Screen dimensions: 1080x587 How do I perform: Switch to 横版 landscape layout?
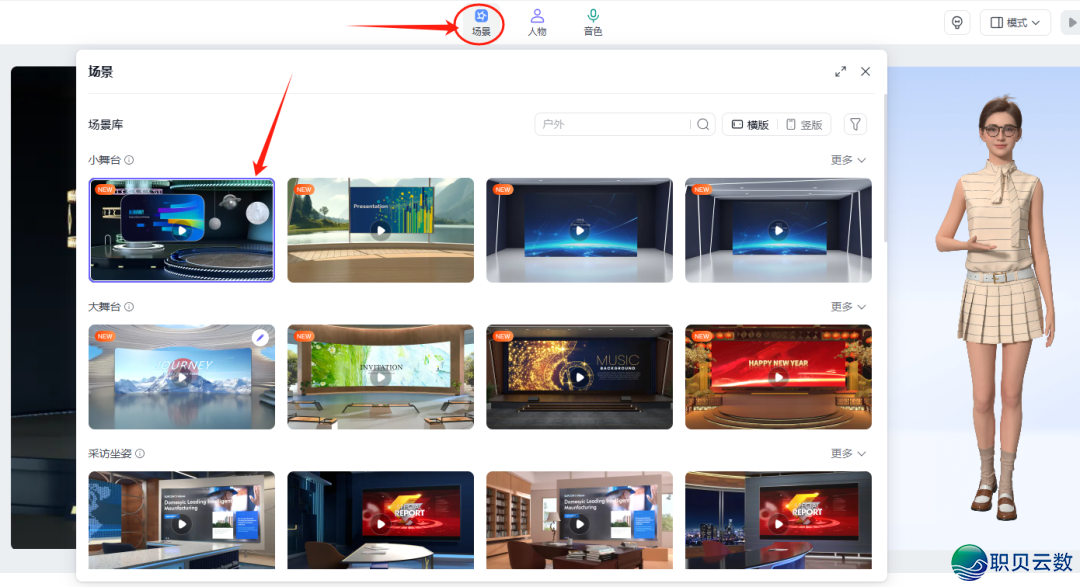[750, 125]
